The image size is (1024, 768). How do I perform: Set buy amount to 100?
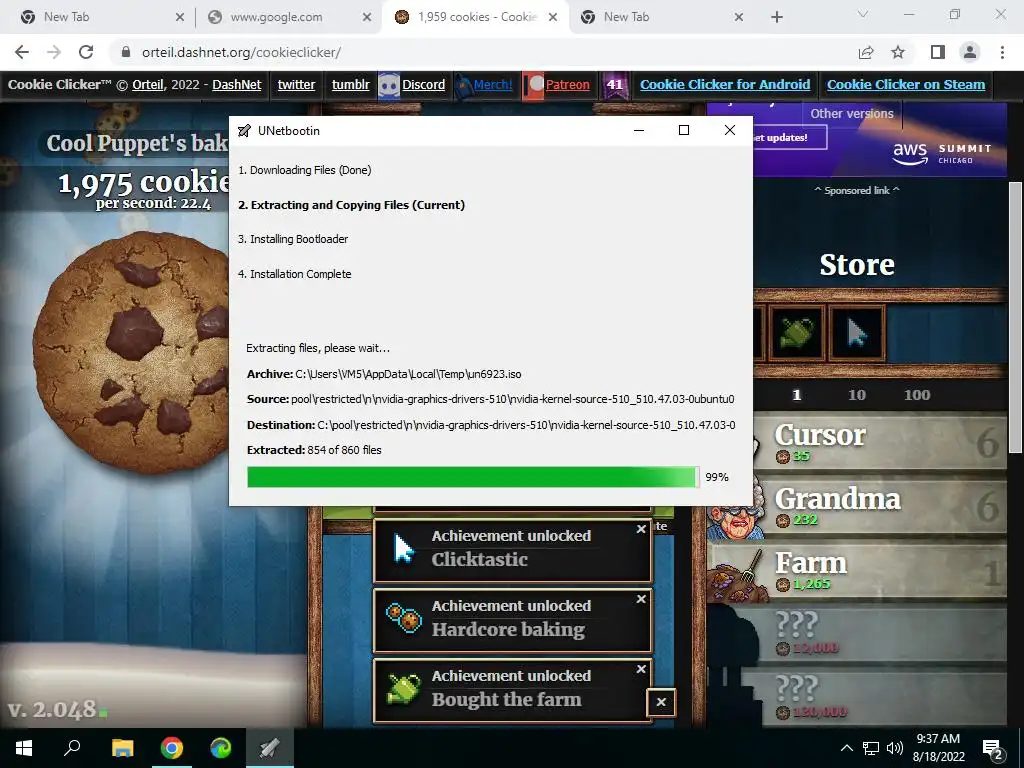pyautogui.click(x=917, y=394)
